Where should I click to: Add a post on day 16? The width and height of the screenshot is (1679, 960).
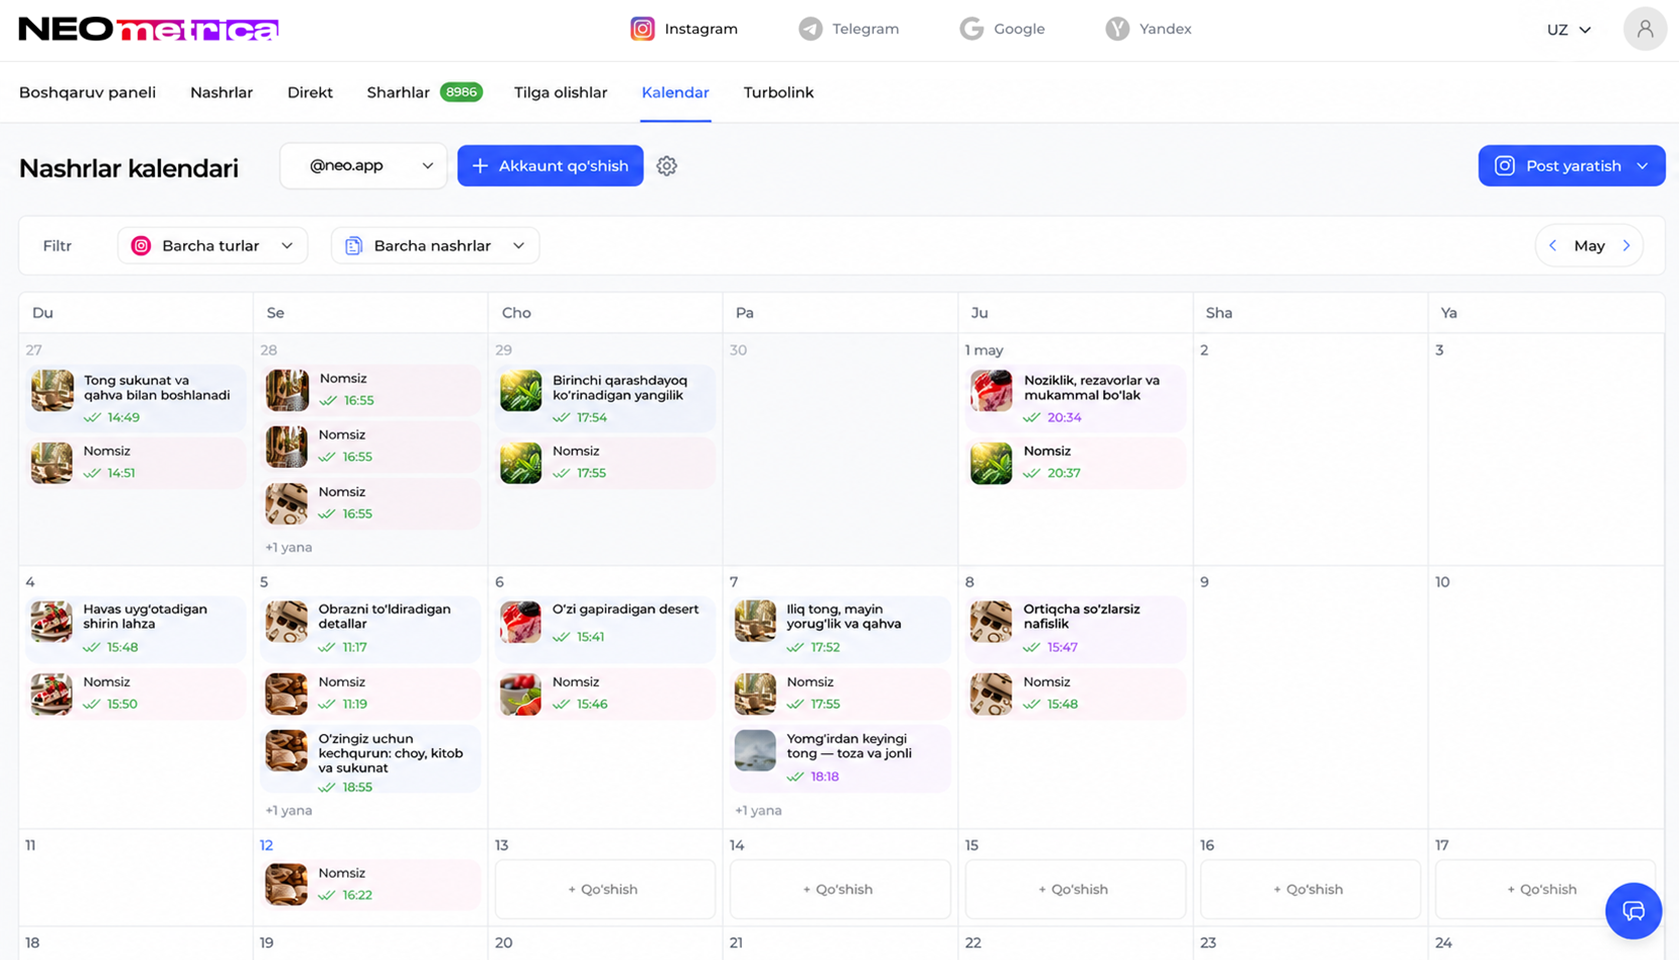pyautogui.click(x=1309, y=889)
